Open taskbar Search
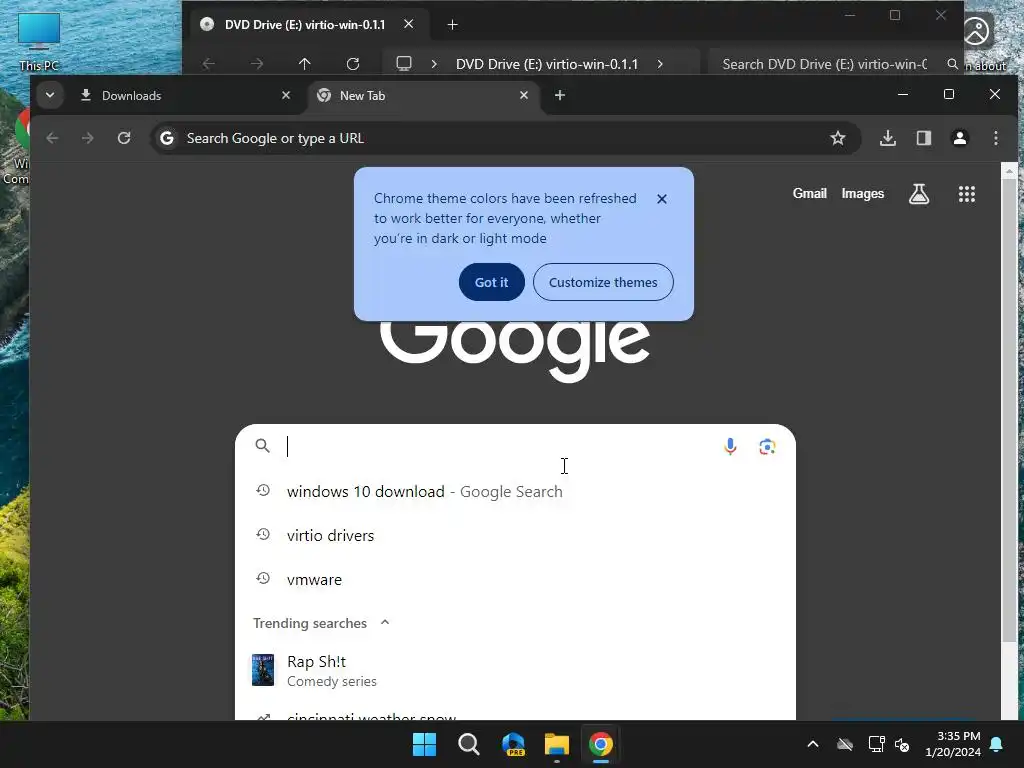Viewport: 1024px width, 768px height. point(469,744)
